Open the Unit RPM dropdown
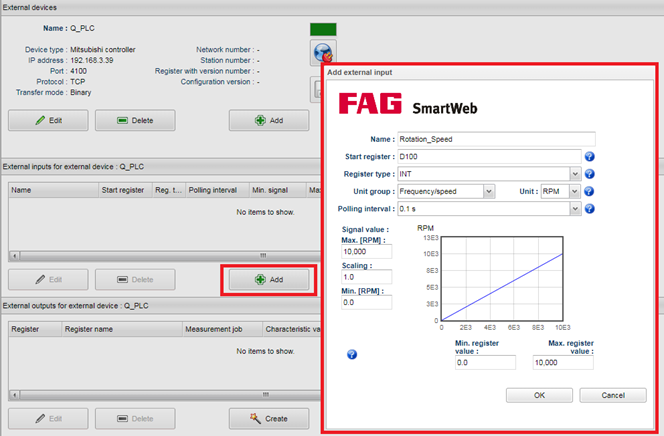The image size is (664, 436). (574, 191)
